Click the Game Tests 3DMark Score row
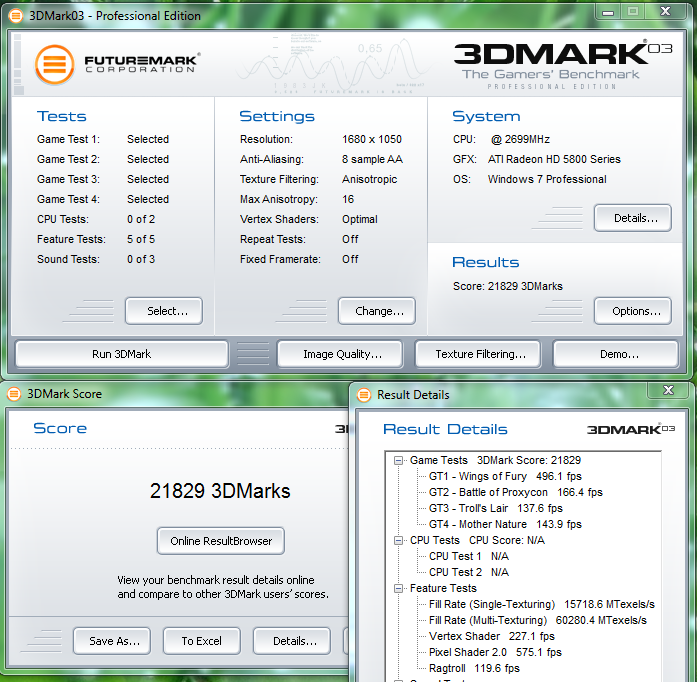The height and width of the screenshot is (682, 697). click(495, 461)
